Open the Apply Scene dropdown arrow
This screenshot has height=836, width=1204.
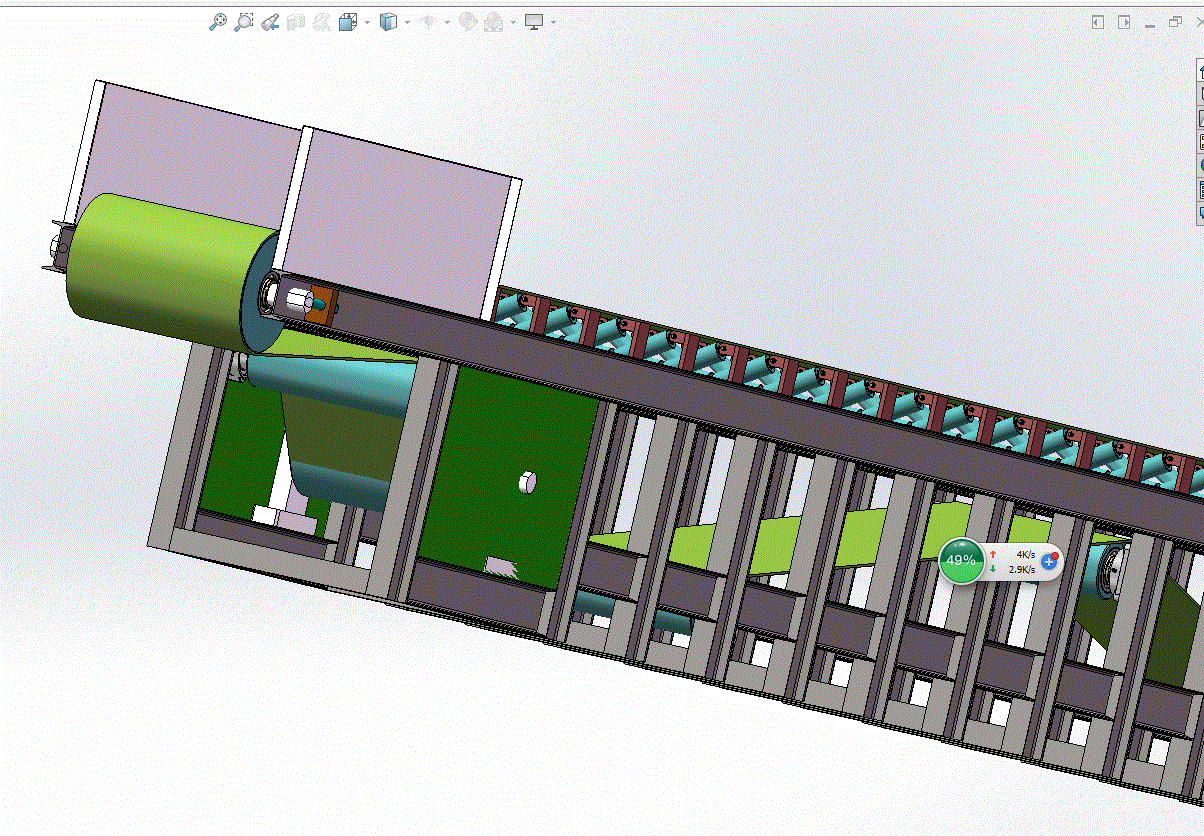(513, 22)
